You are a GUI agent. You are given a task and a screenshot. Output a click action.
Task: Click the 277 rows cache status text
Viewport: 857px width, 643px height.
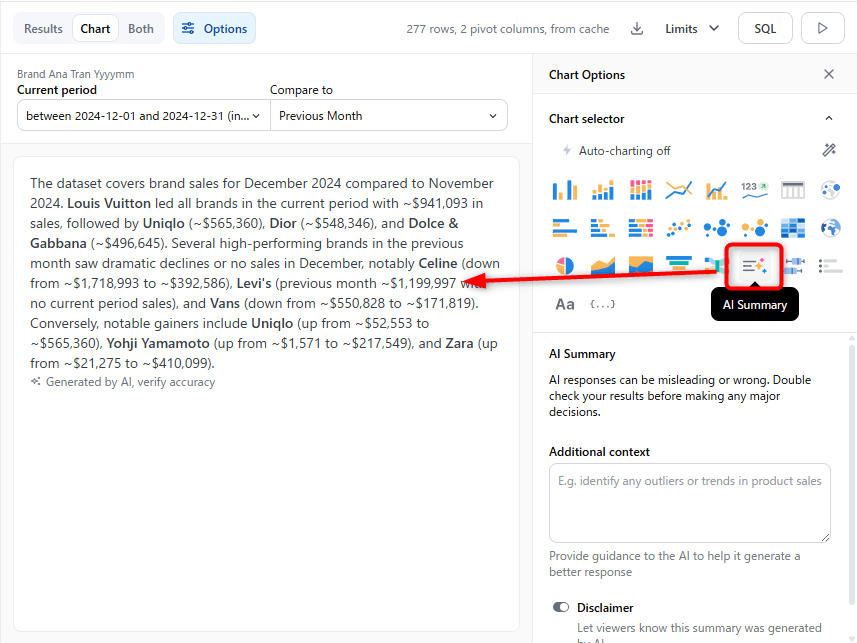pos(508,29)
